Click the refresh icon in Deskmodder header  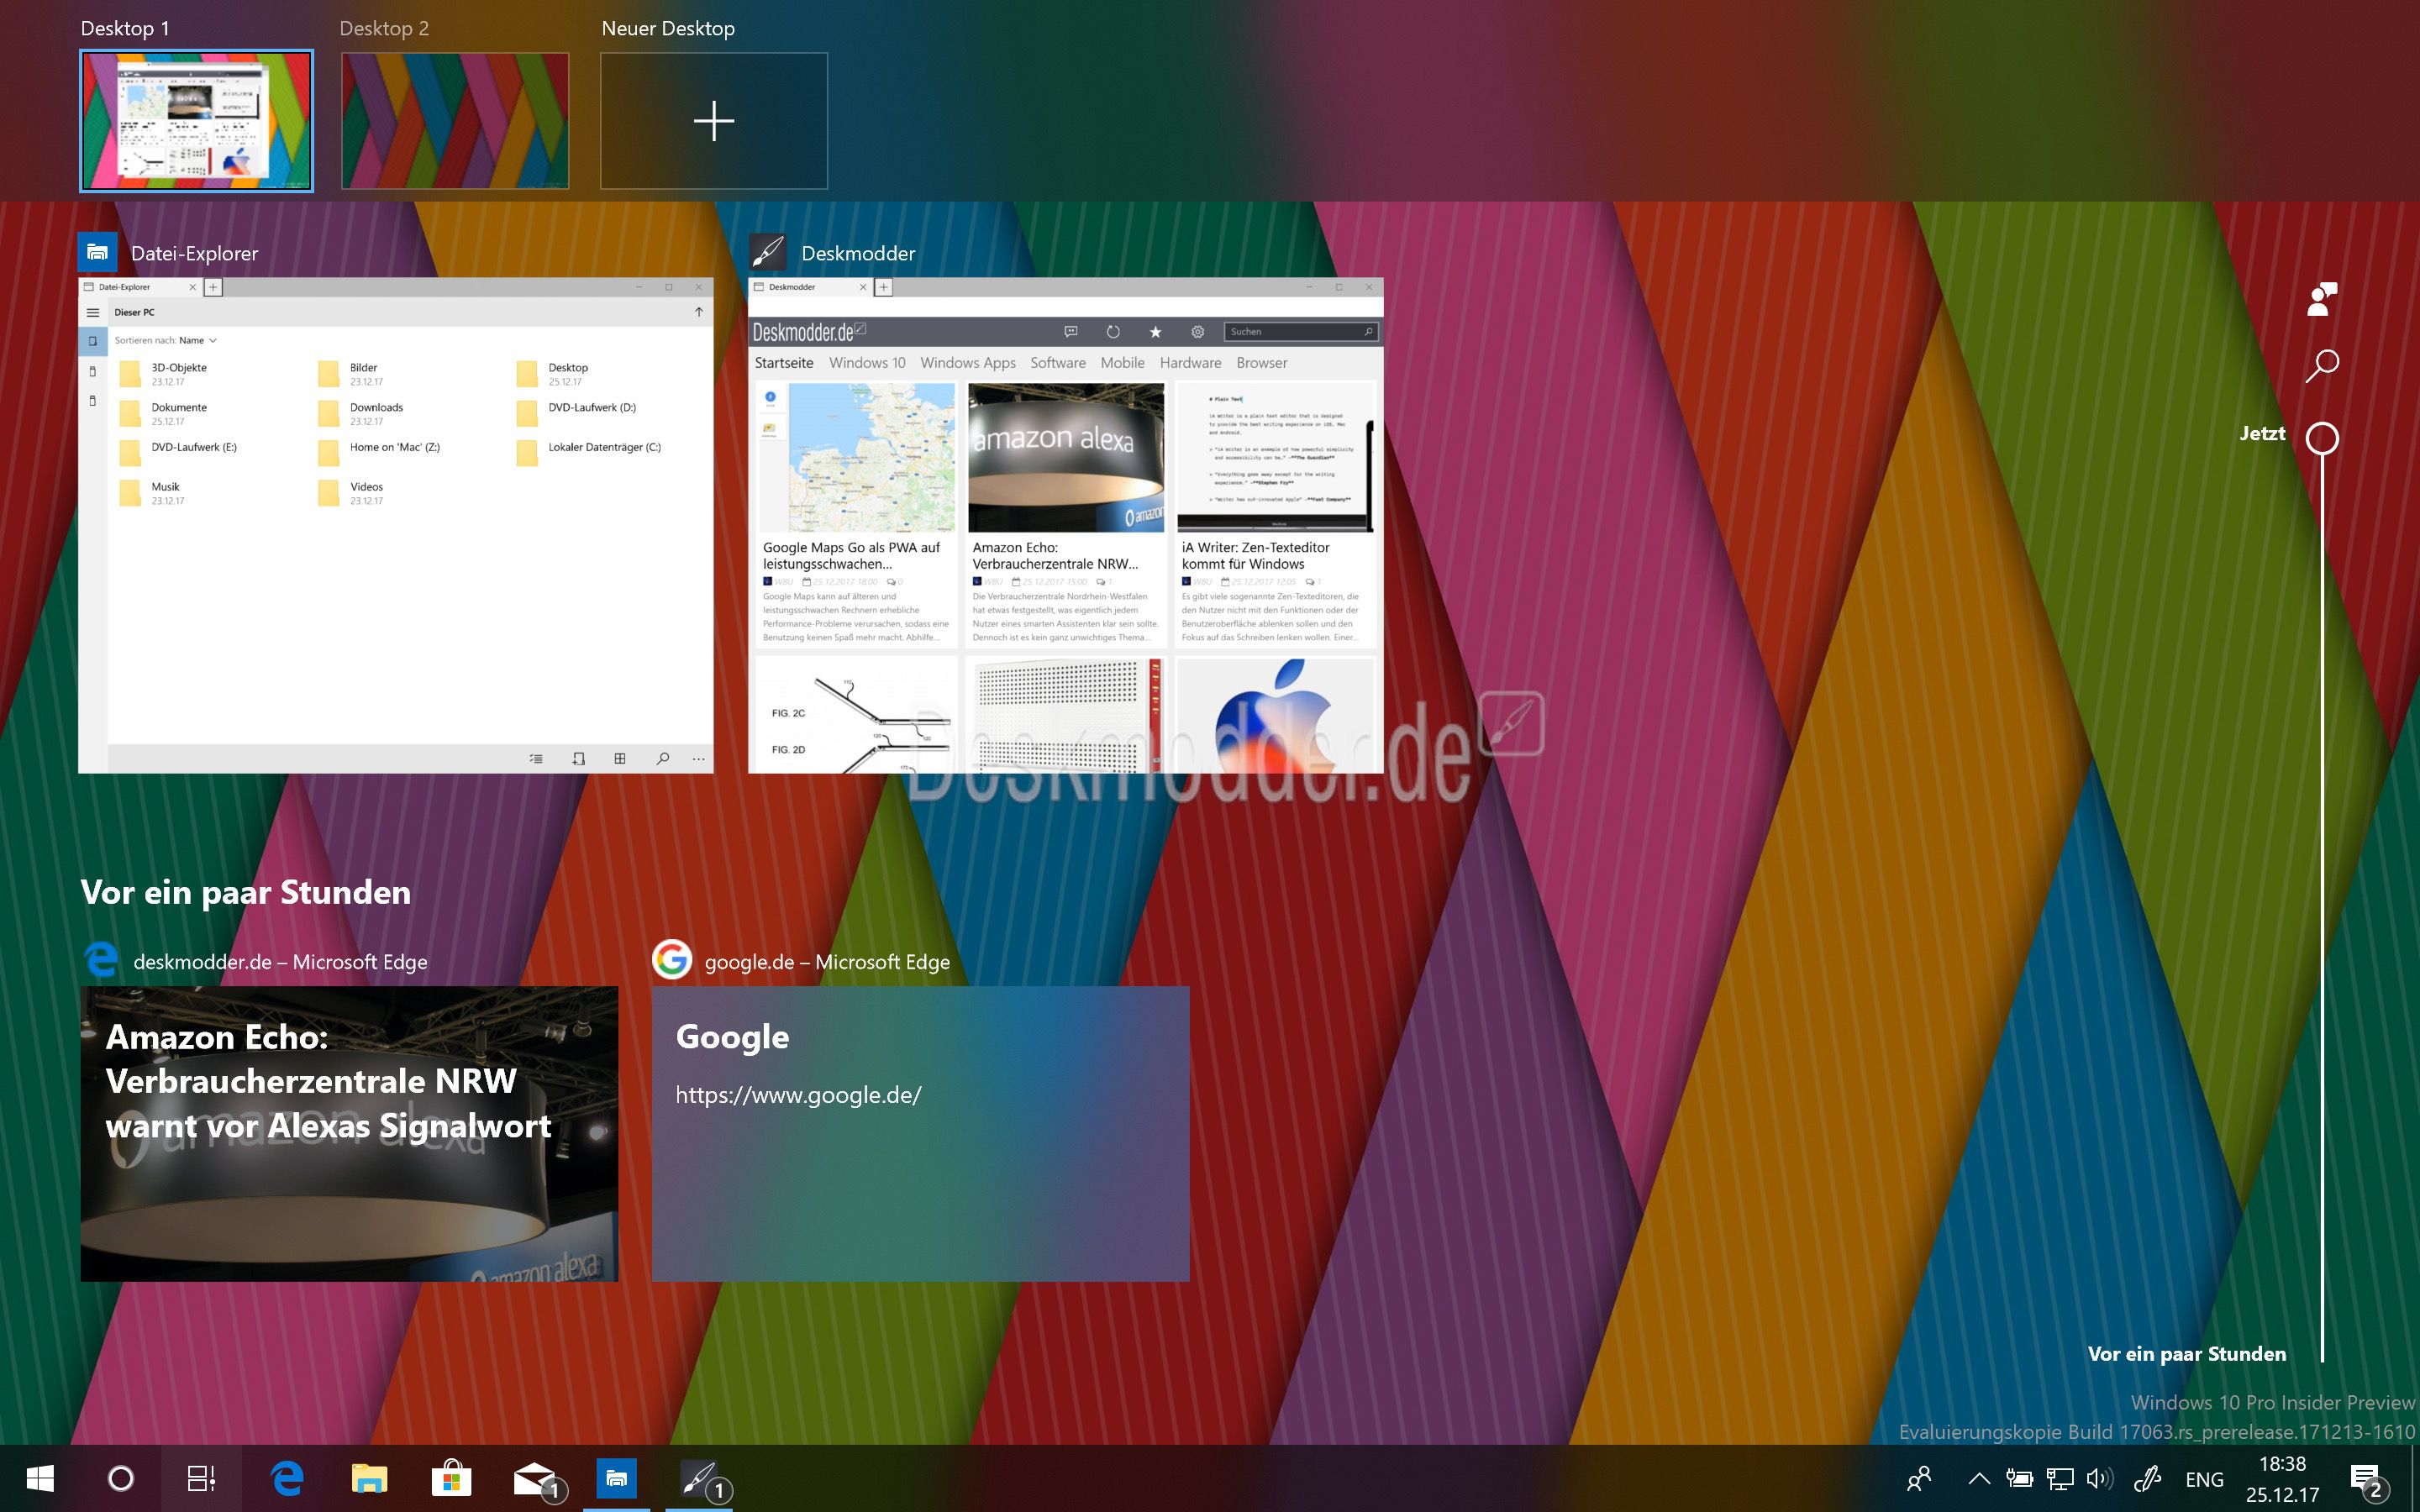[1113, 331]
